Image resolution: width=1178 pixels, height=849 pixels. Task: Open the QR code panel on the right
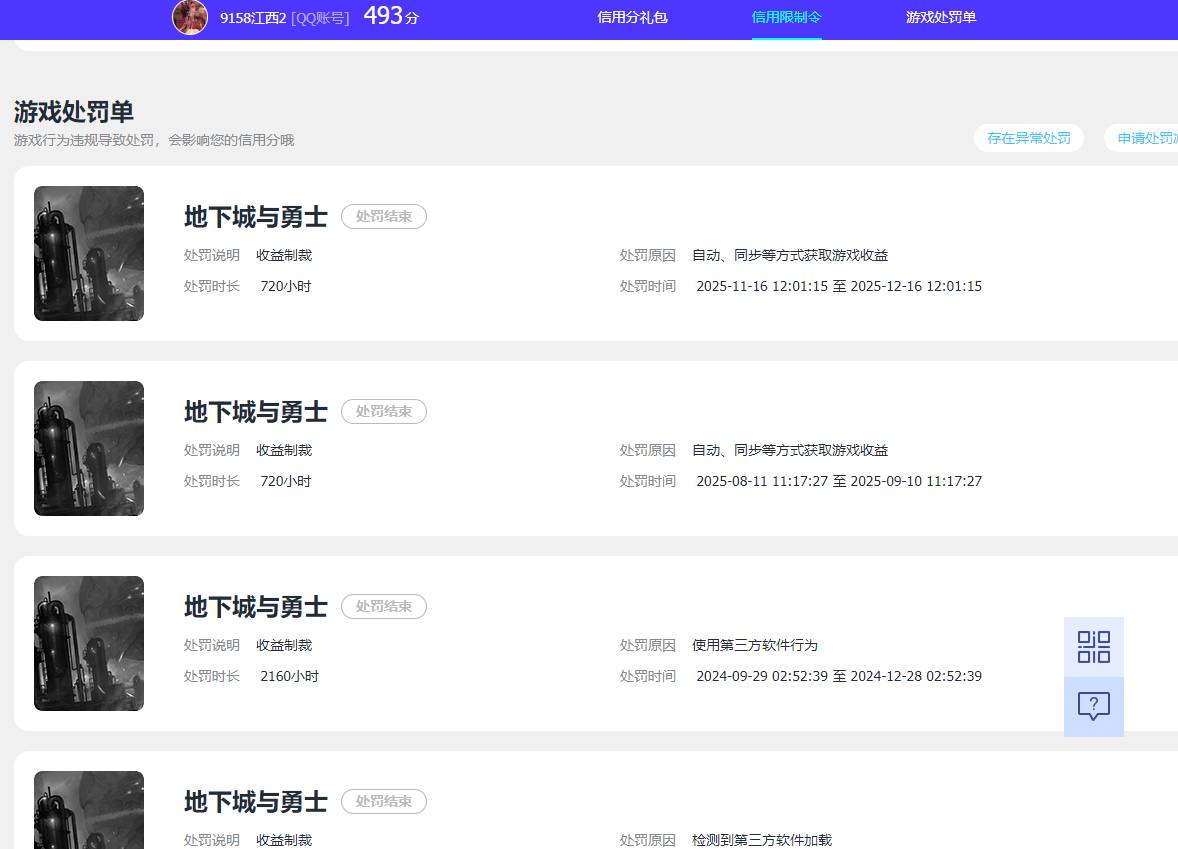[x=1093, y=647]
